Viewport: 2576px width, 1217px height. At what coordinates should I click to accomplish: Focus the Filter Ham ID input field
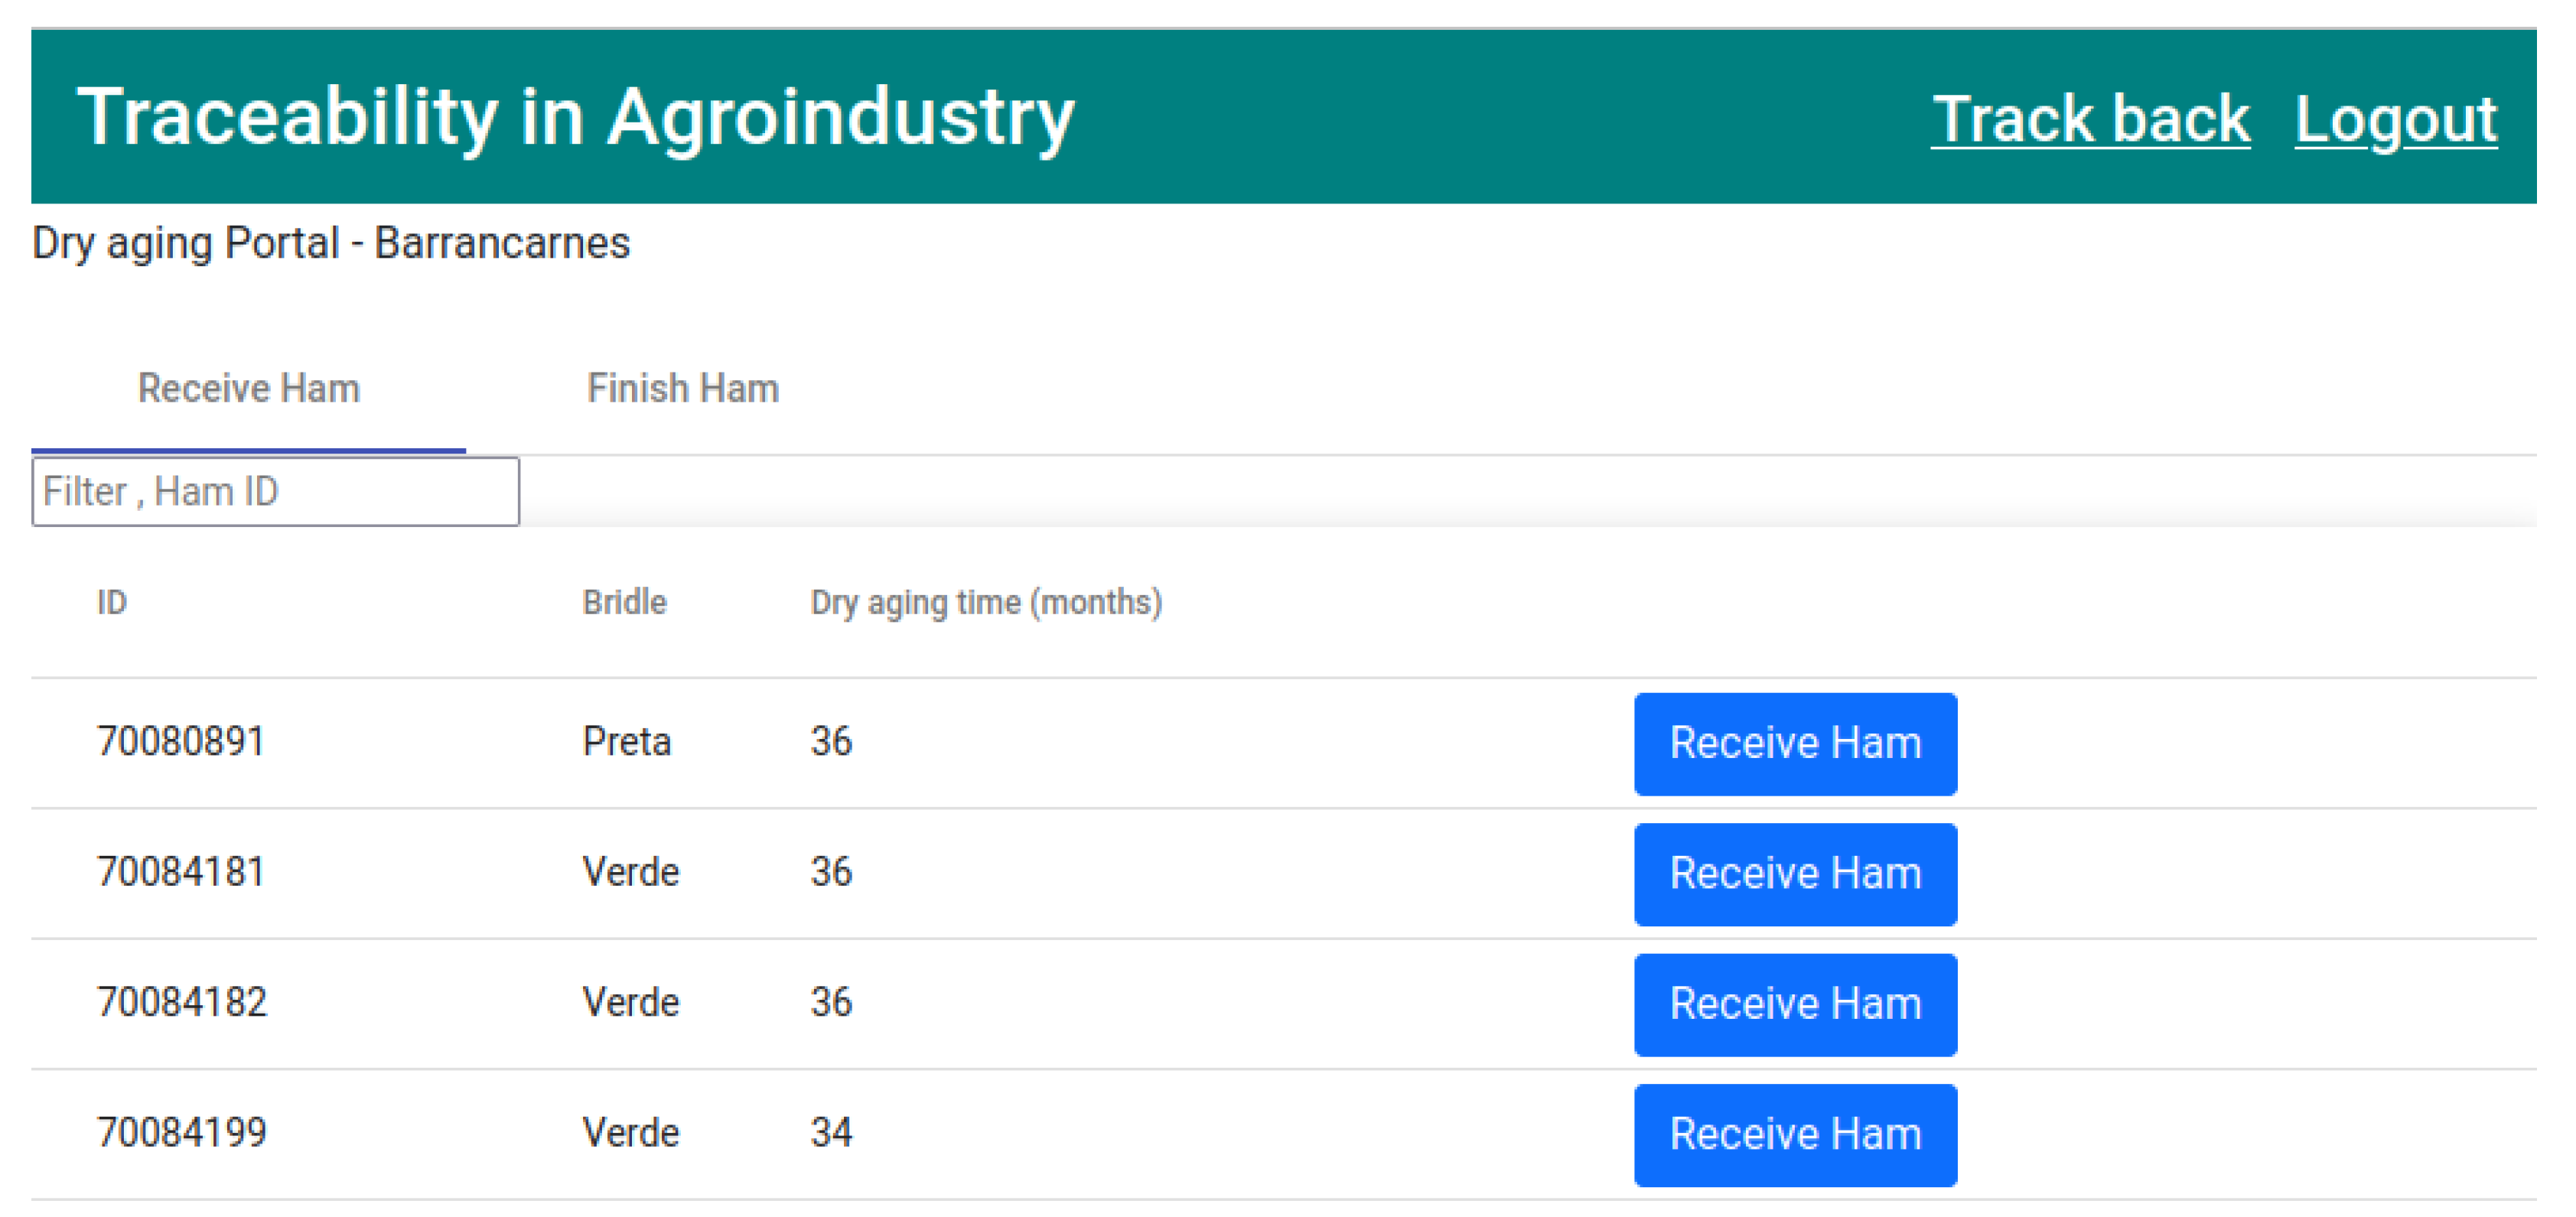[275, 491]
